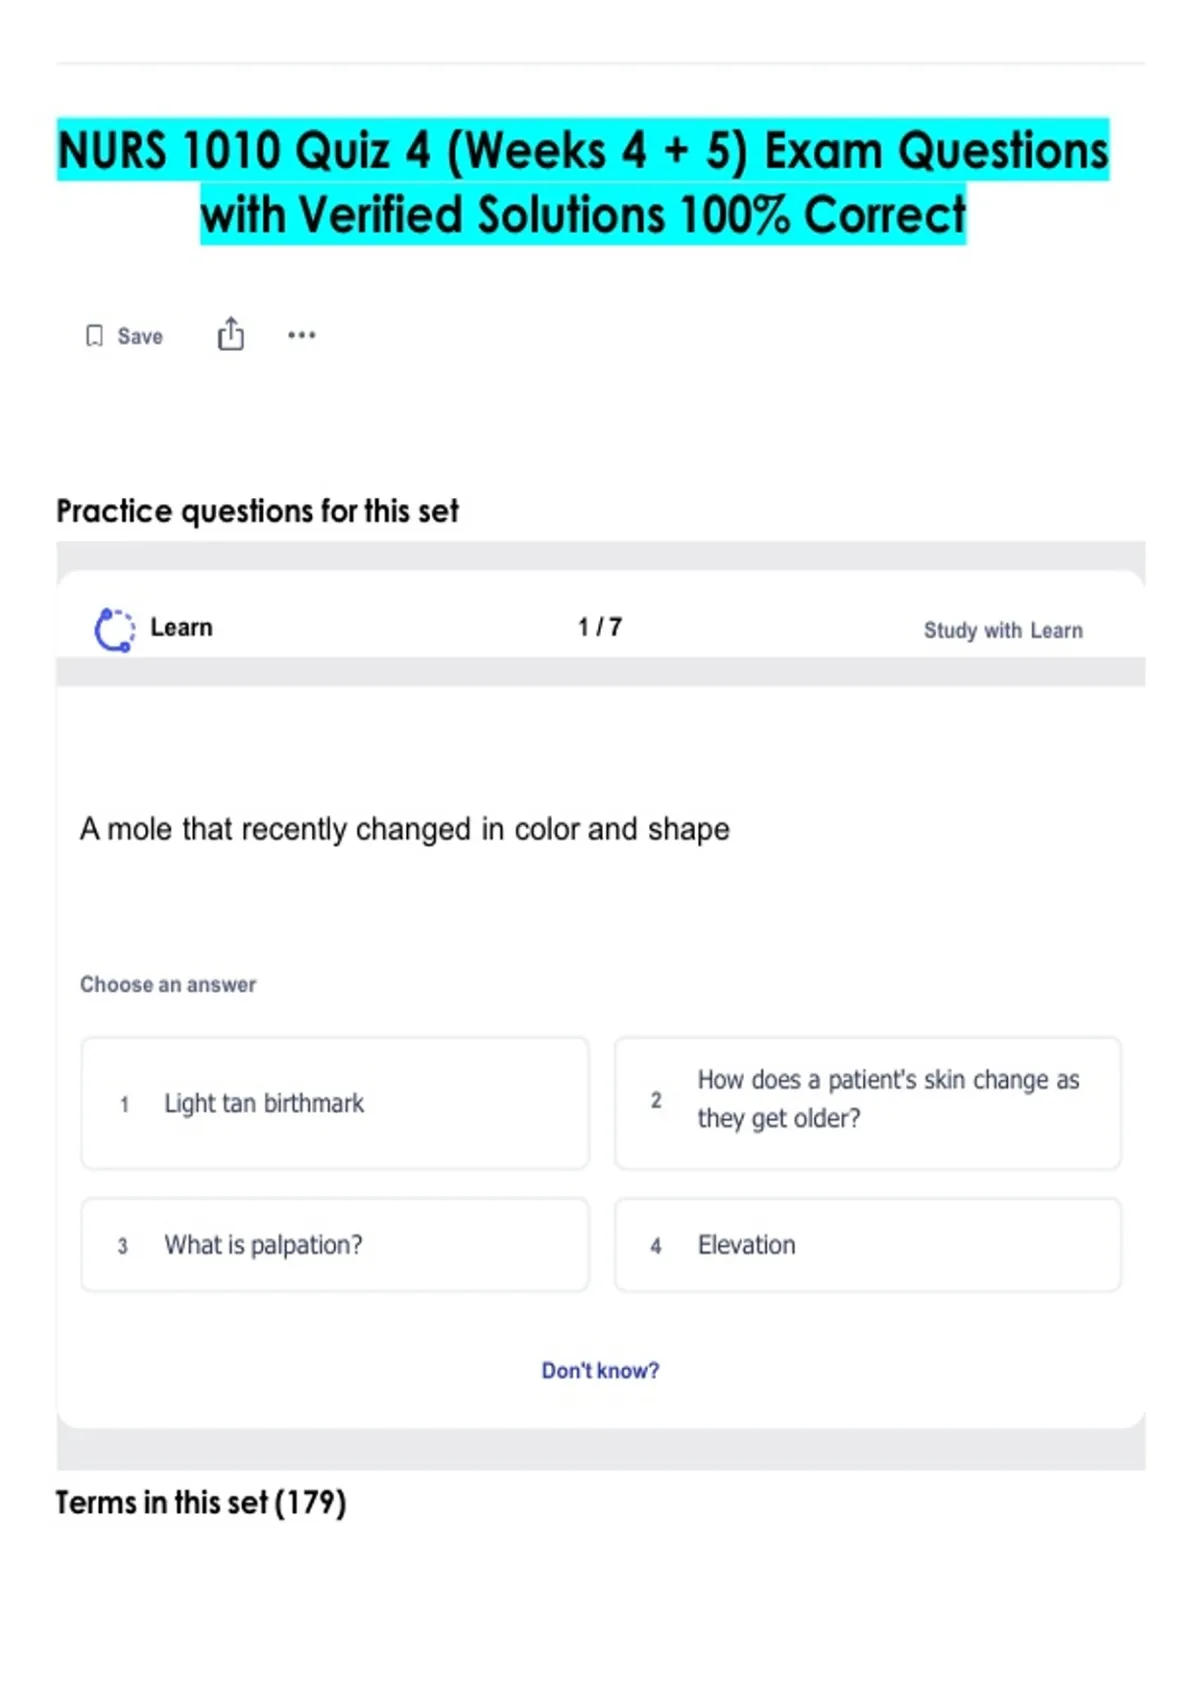Open the share icon next to Save
This screenshot has width=1200, height=1700.
(x=230, y=334)
